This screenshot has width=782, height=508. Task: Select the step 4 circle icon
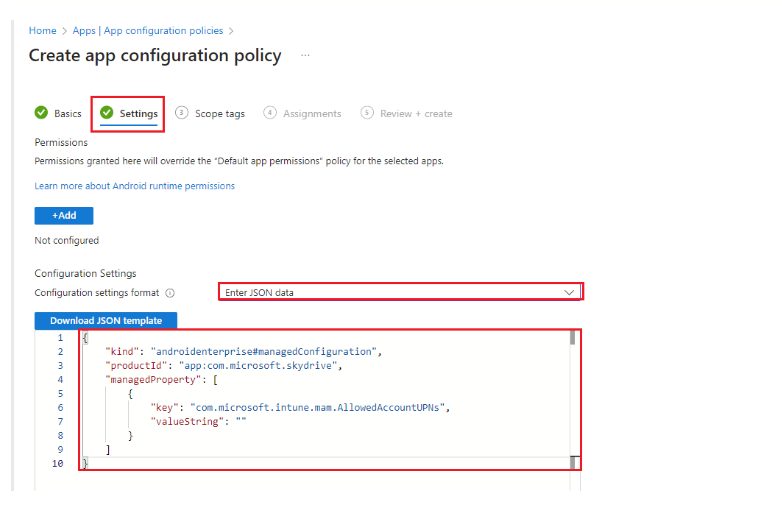coord(270,113)
